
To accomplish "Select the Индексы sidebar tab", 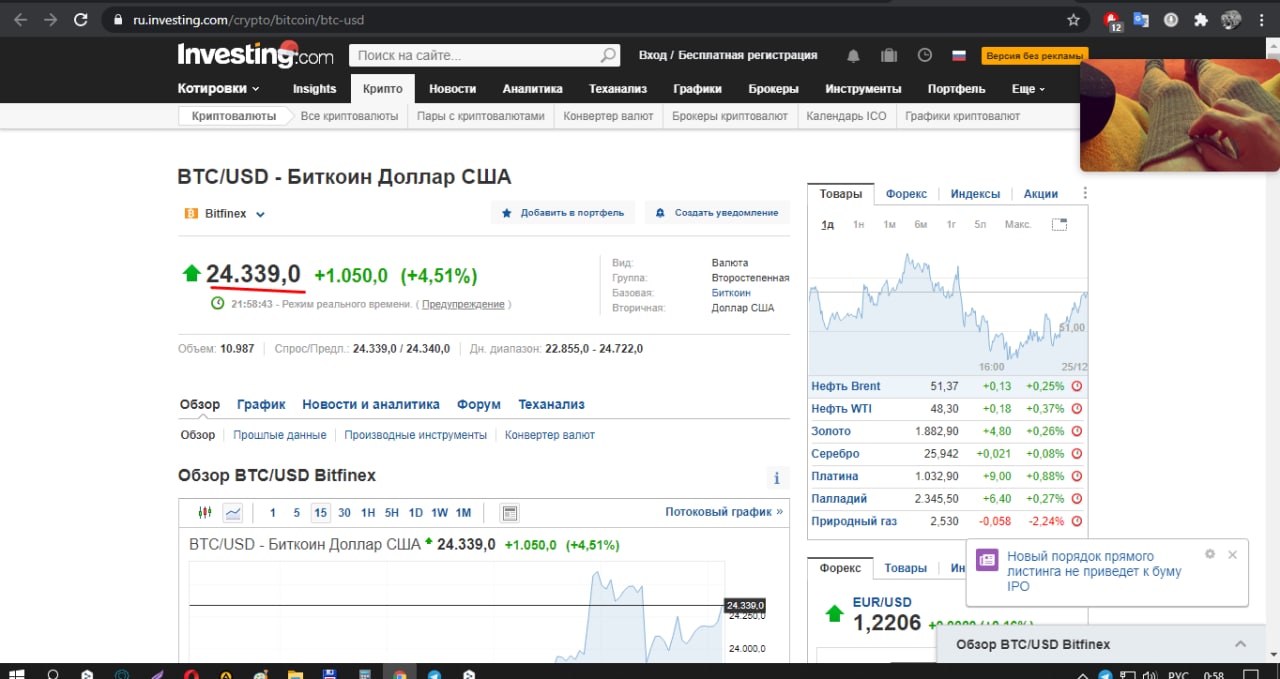I will [x=975, y=194].
